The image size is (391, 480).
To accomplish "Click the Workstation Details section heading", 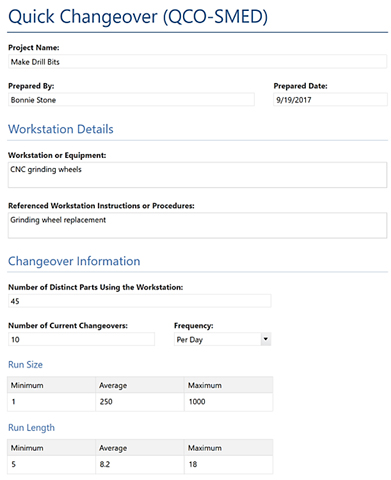I will click(x=61, y=129).
